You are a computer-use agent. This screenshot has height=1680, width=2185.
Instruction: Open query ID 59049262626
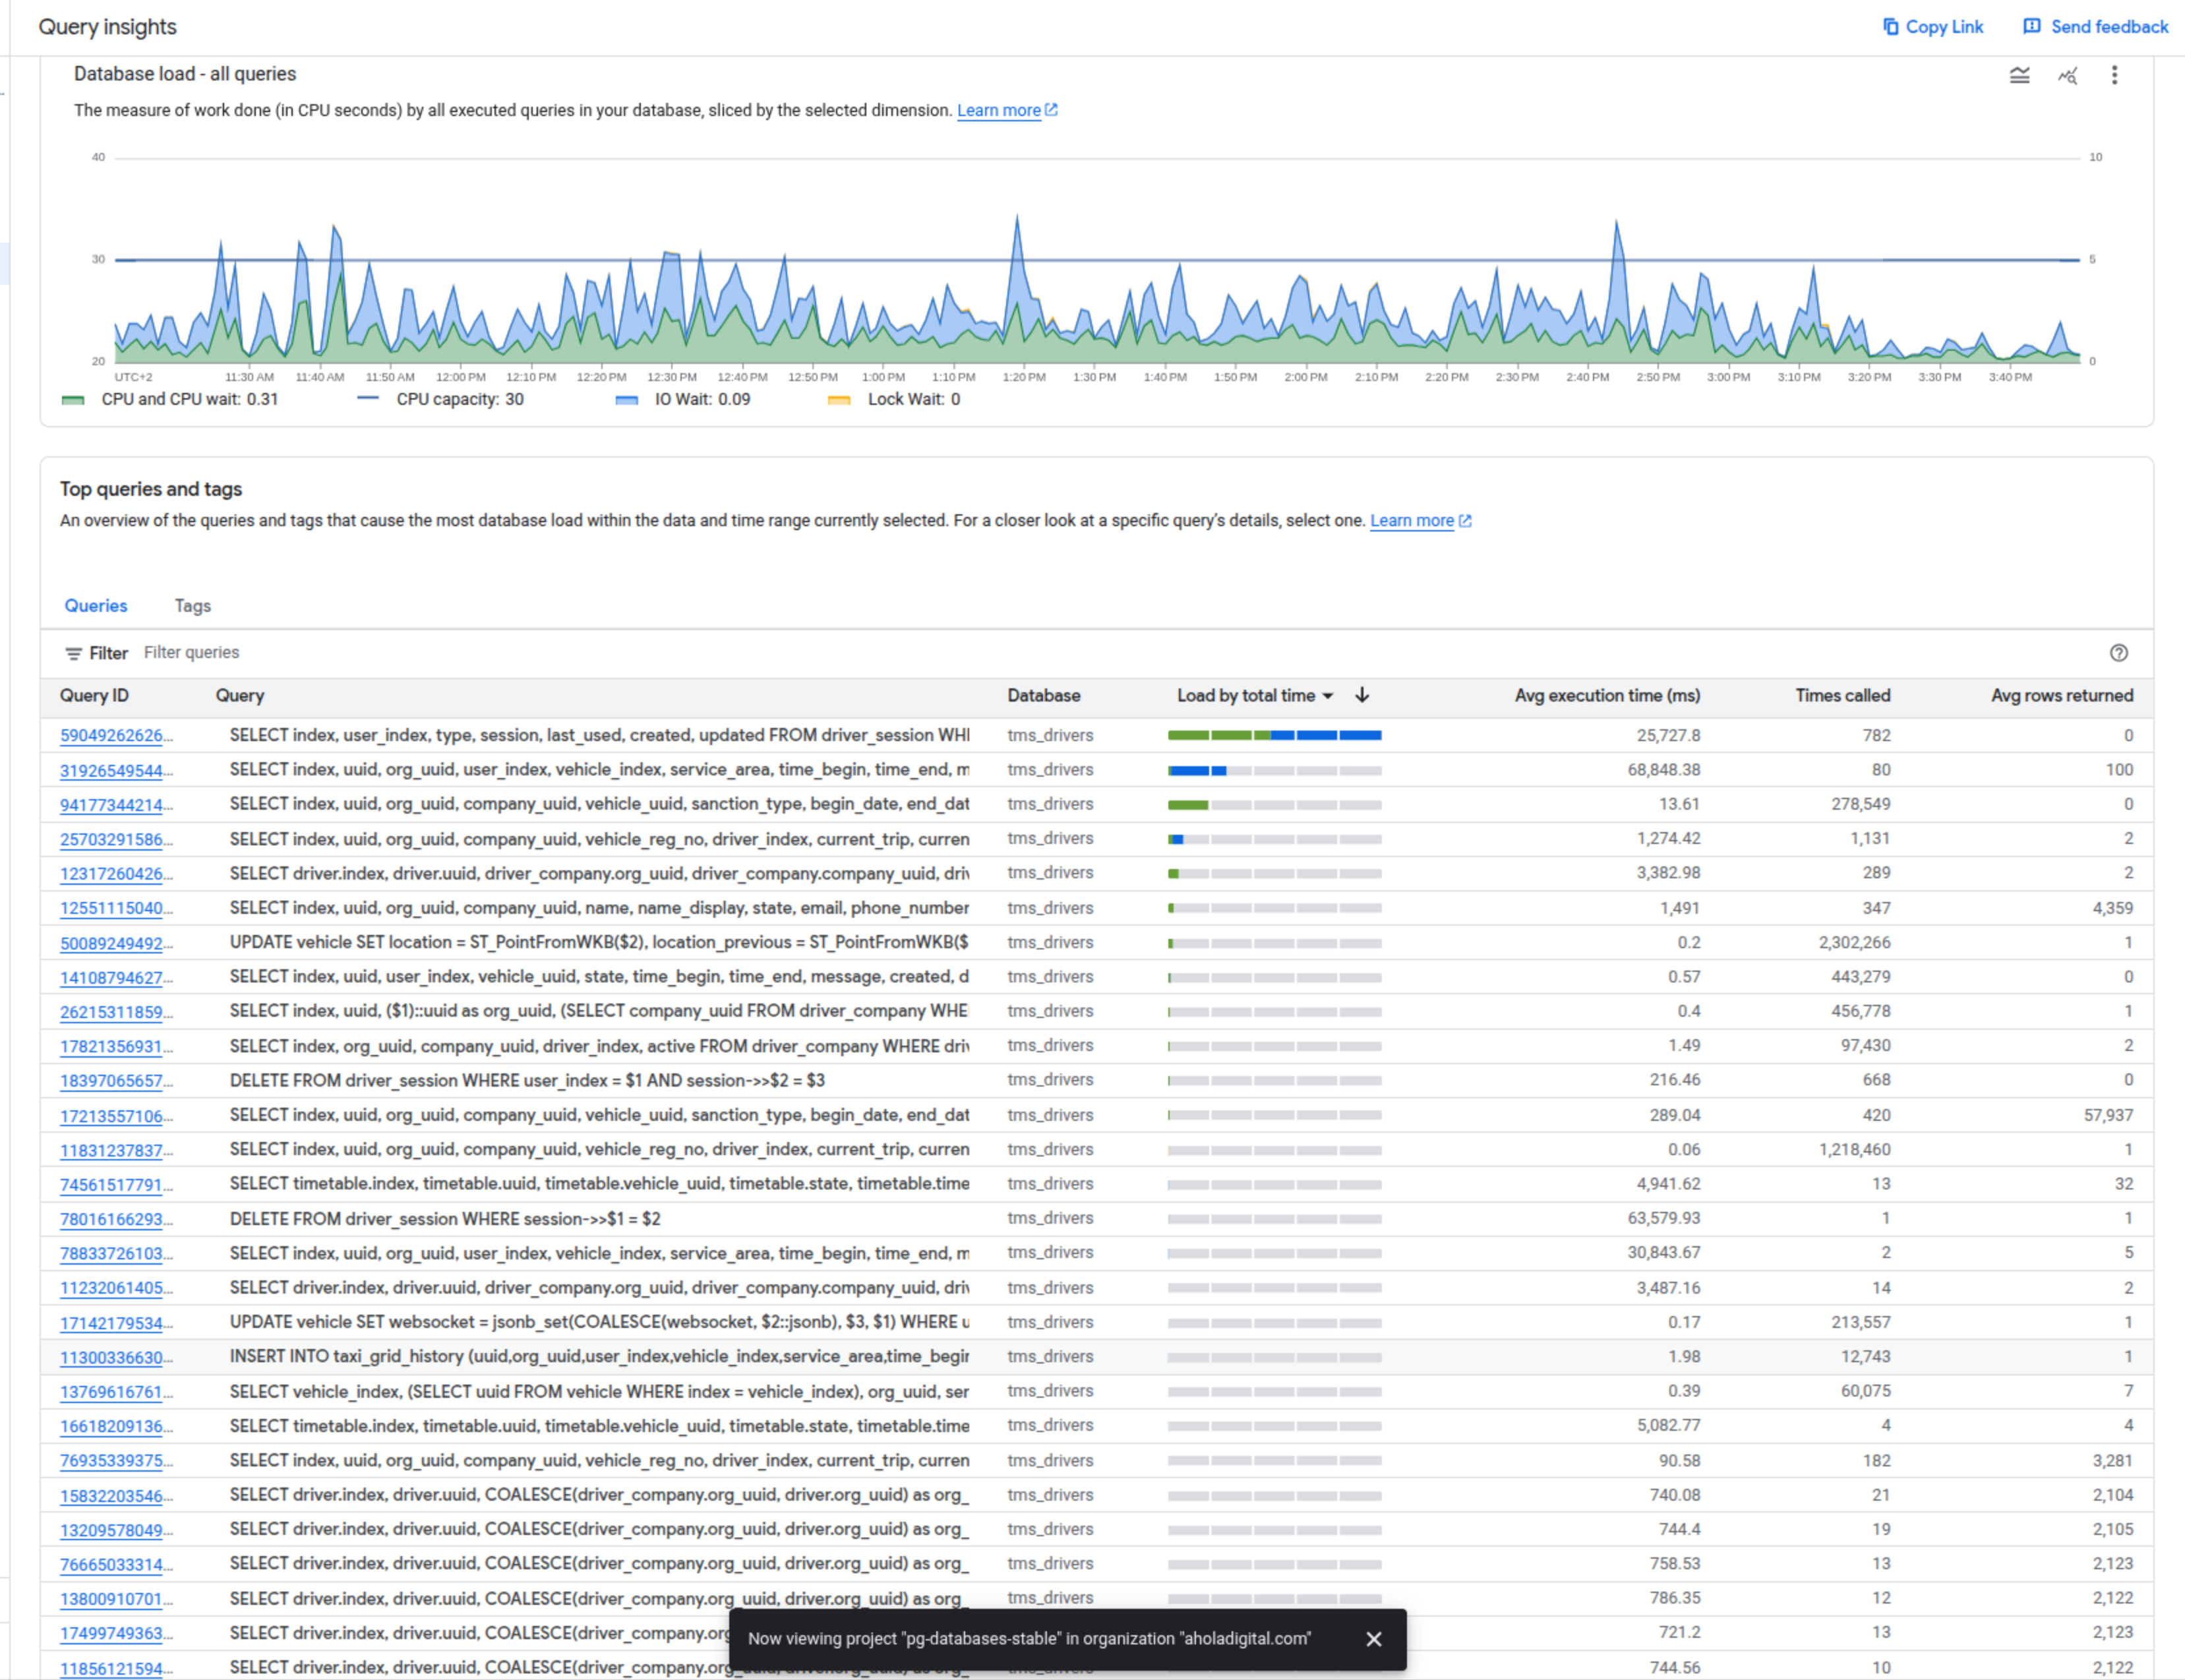(x=116, y=736)
